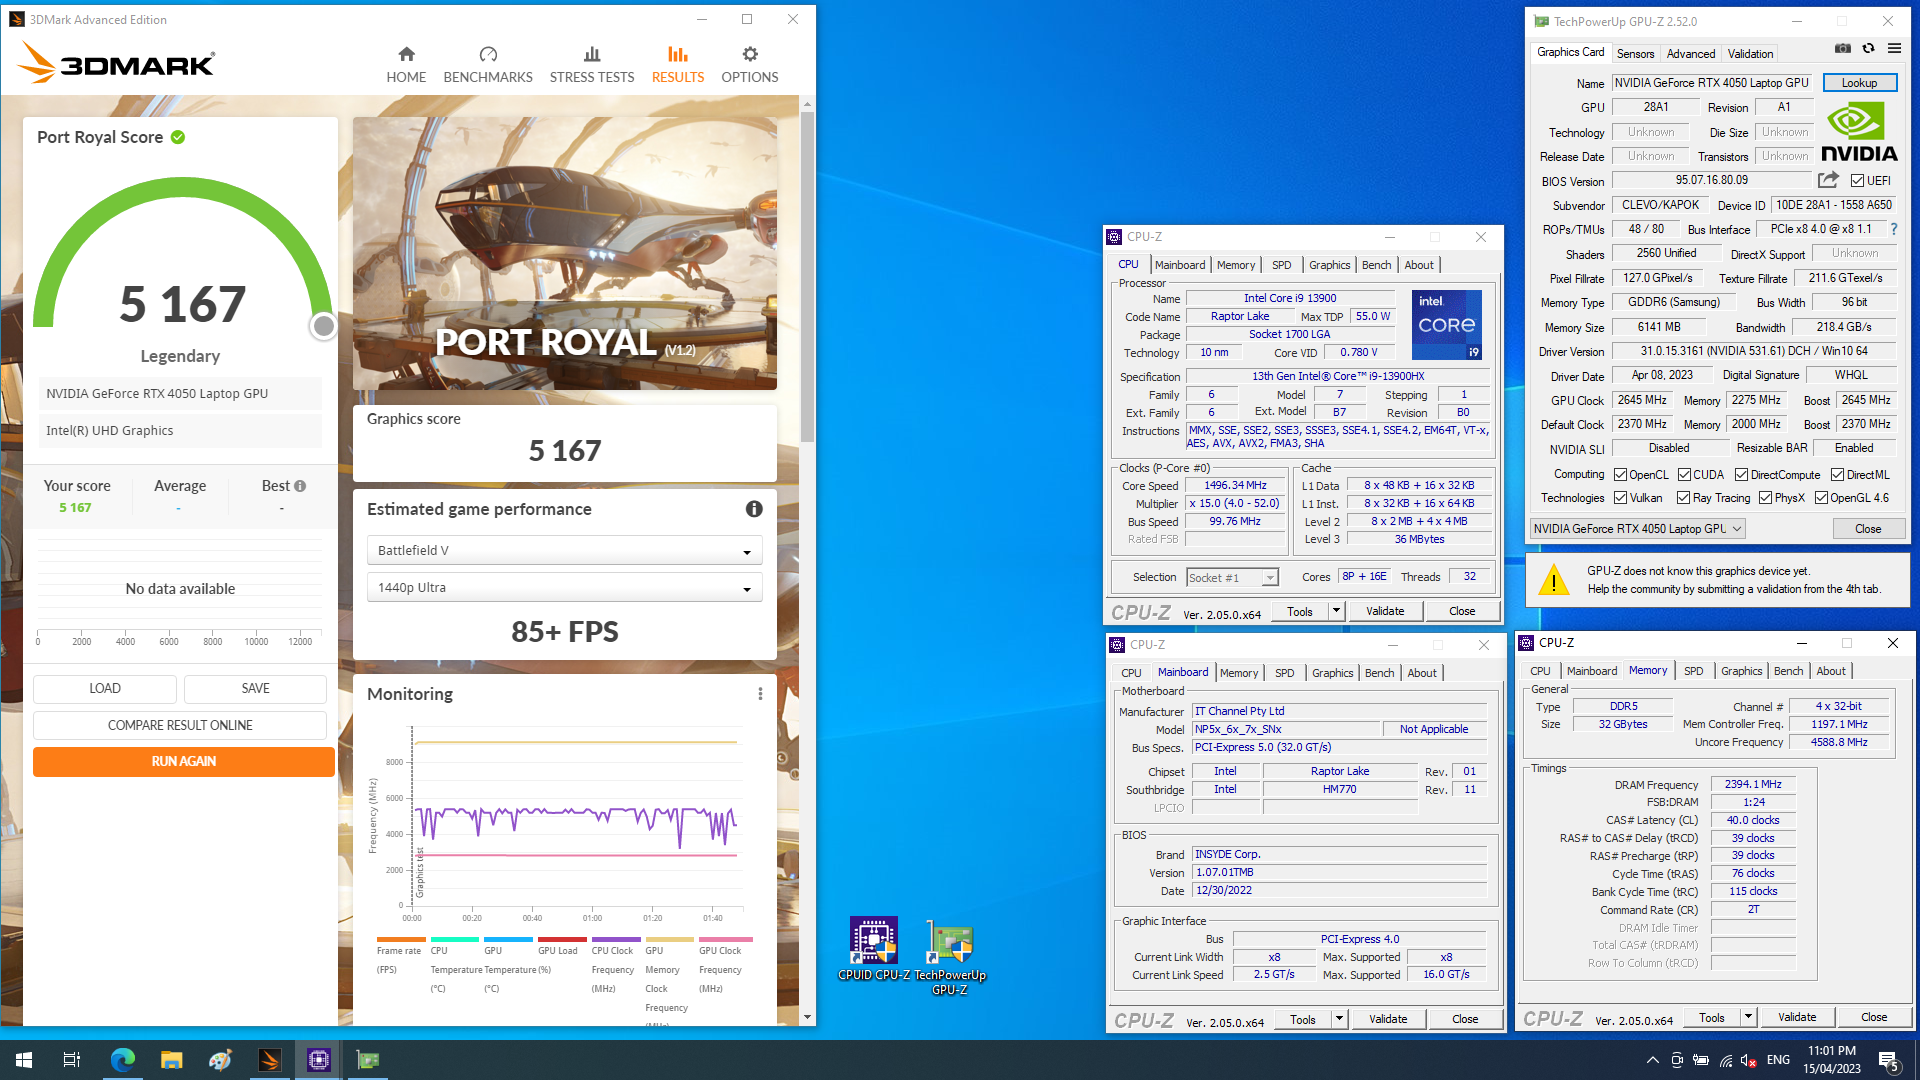
Task: Show hidden tray icons chevron
Action: (1652, 1060)
